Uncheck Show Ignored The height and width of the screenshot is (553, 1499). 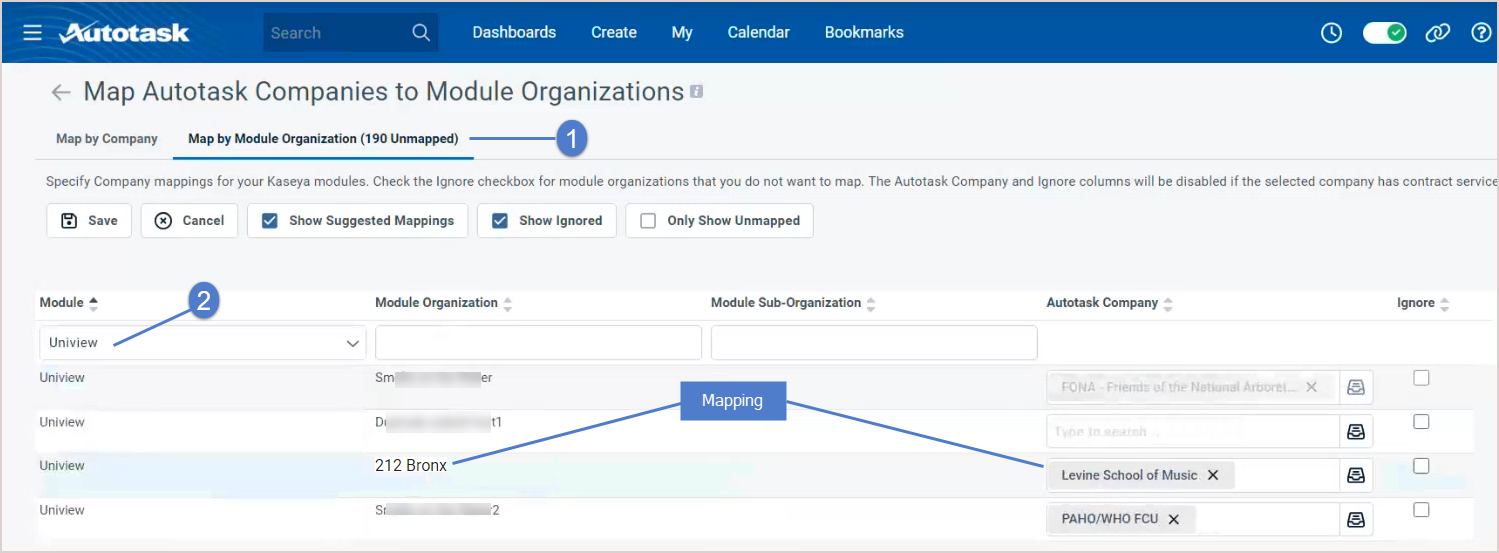pyautogui.click(x=500, y=221)
